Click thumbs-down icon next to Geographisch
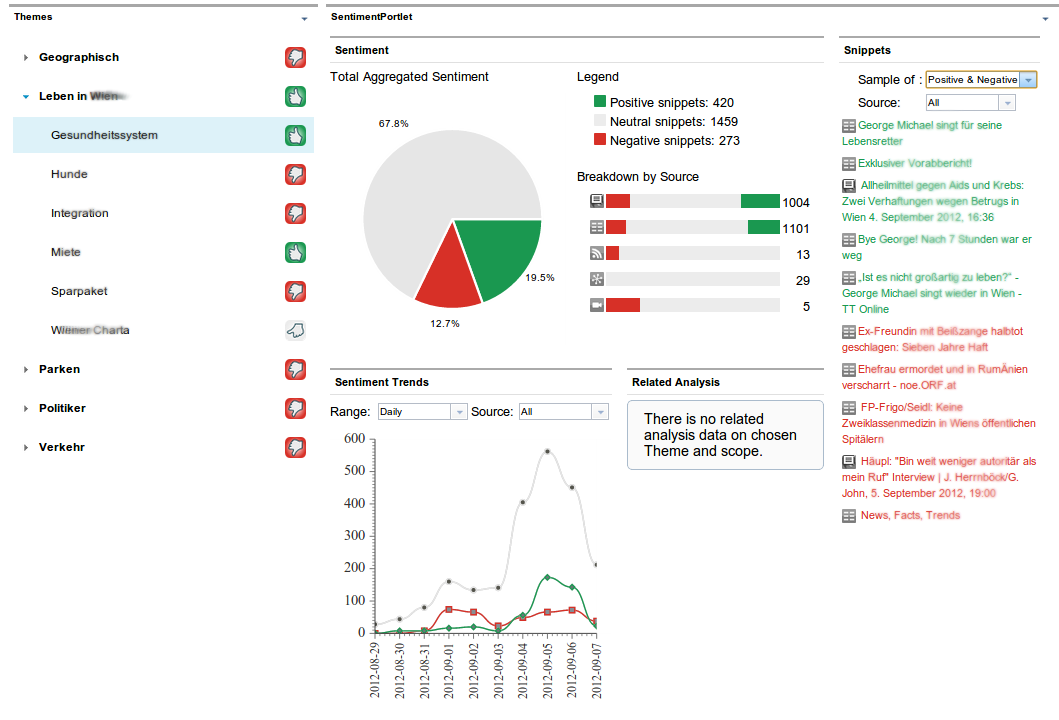This screenshot has height=720, width=1059. pyautogui.click(x=295, y=57)
